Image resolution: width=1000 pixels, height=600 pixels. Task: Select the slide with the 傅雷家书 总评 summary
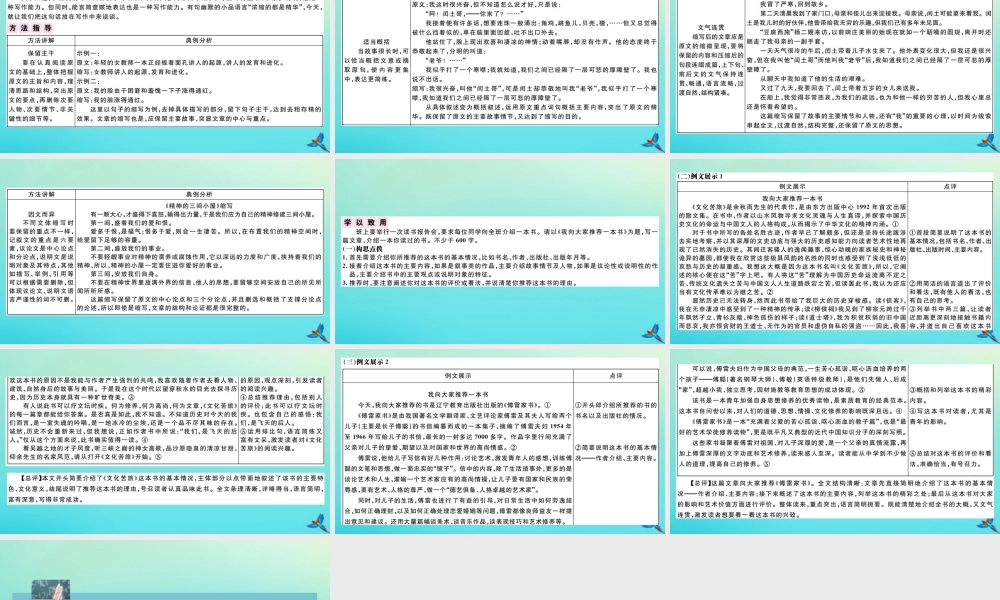click(x=835, y=441)
